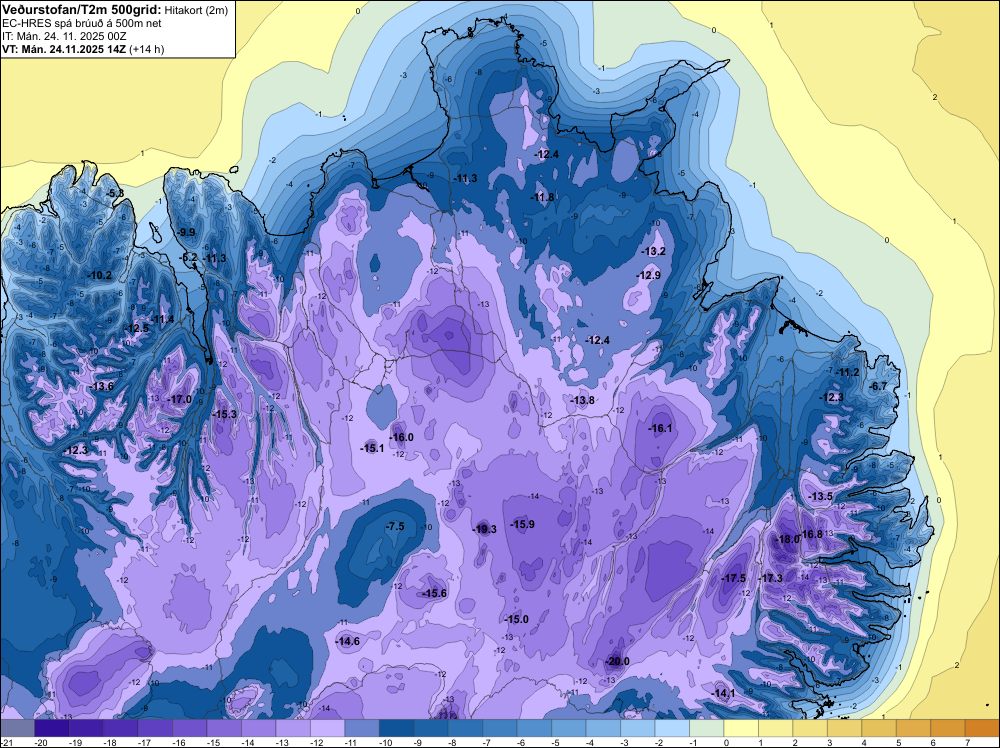Click the -20.0 temperature label on the map
Screen dimensions: 1000x748
(x=617, y=661)
